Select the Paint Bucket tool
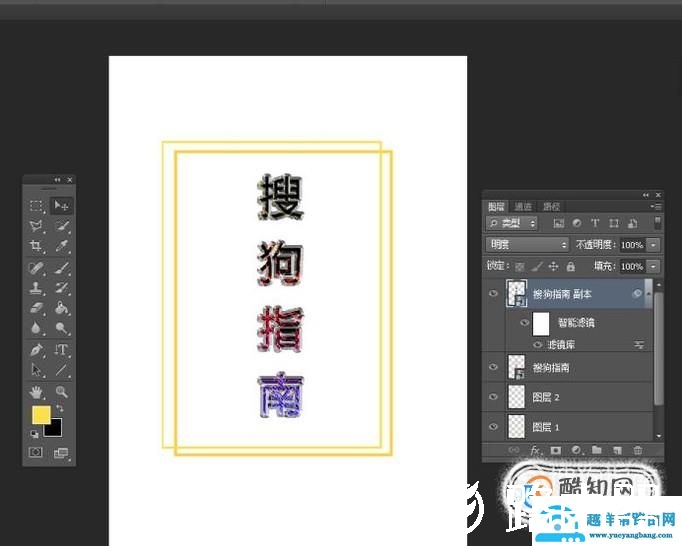Screen dimensions: 682x546 coord(62,308)
